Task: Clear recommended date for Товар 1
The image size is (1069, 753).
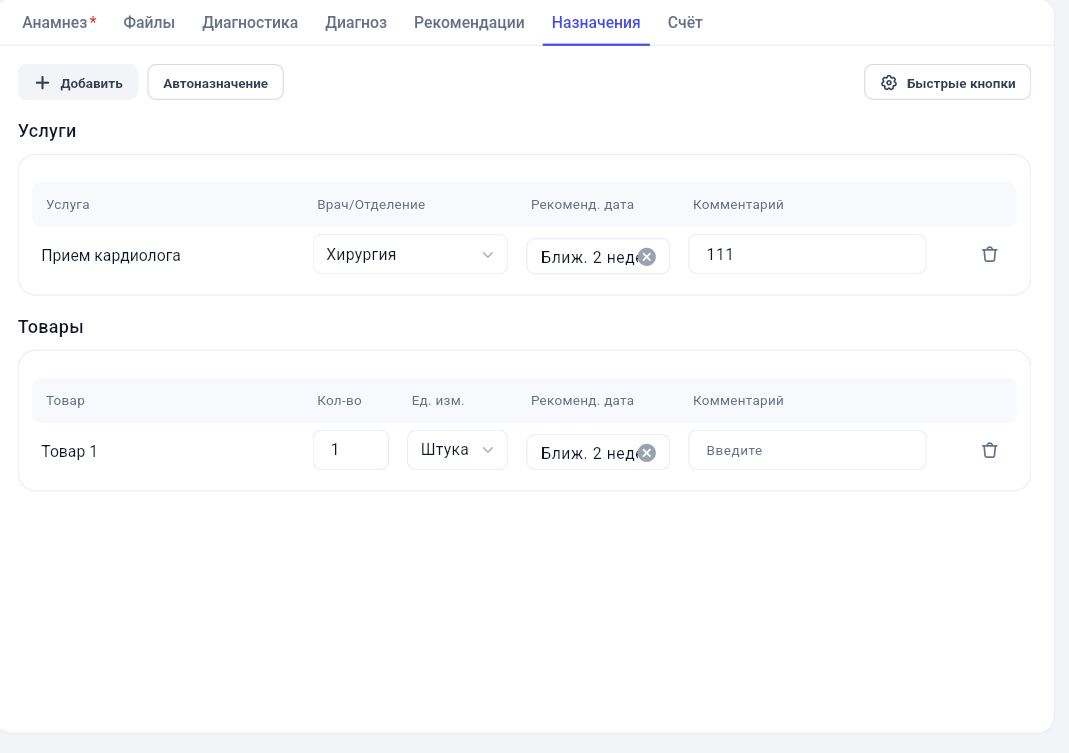Action: (647, 453)
